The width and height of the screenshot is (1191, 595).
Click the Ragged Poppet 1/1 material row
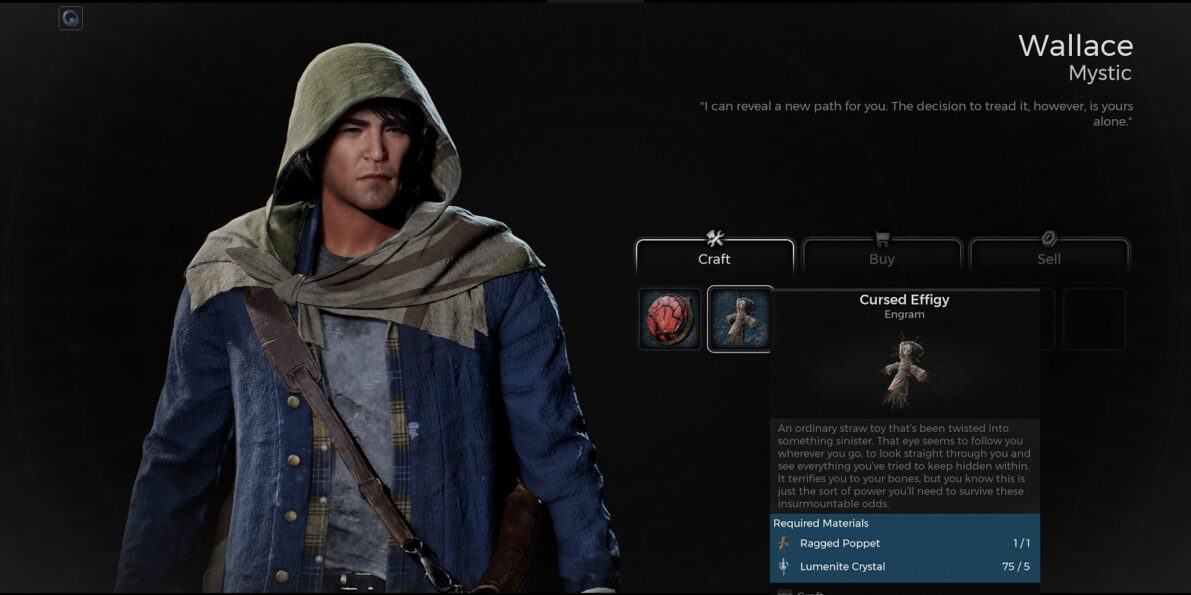tap(905, 543)
